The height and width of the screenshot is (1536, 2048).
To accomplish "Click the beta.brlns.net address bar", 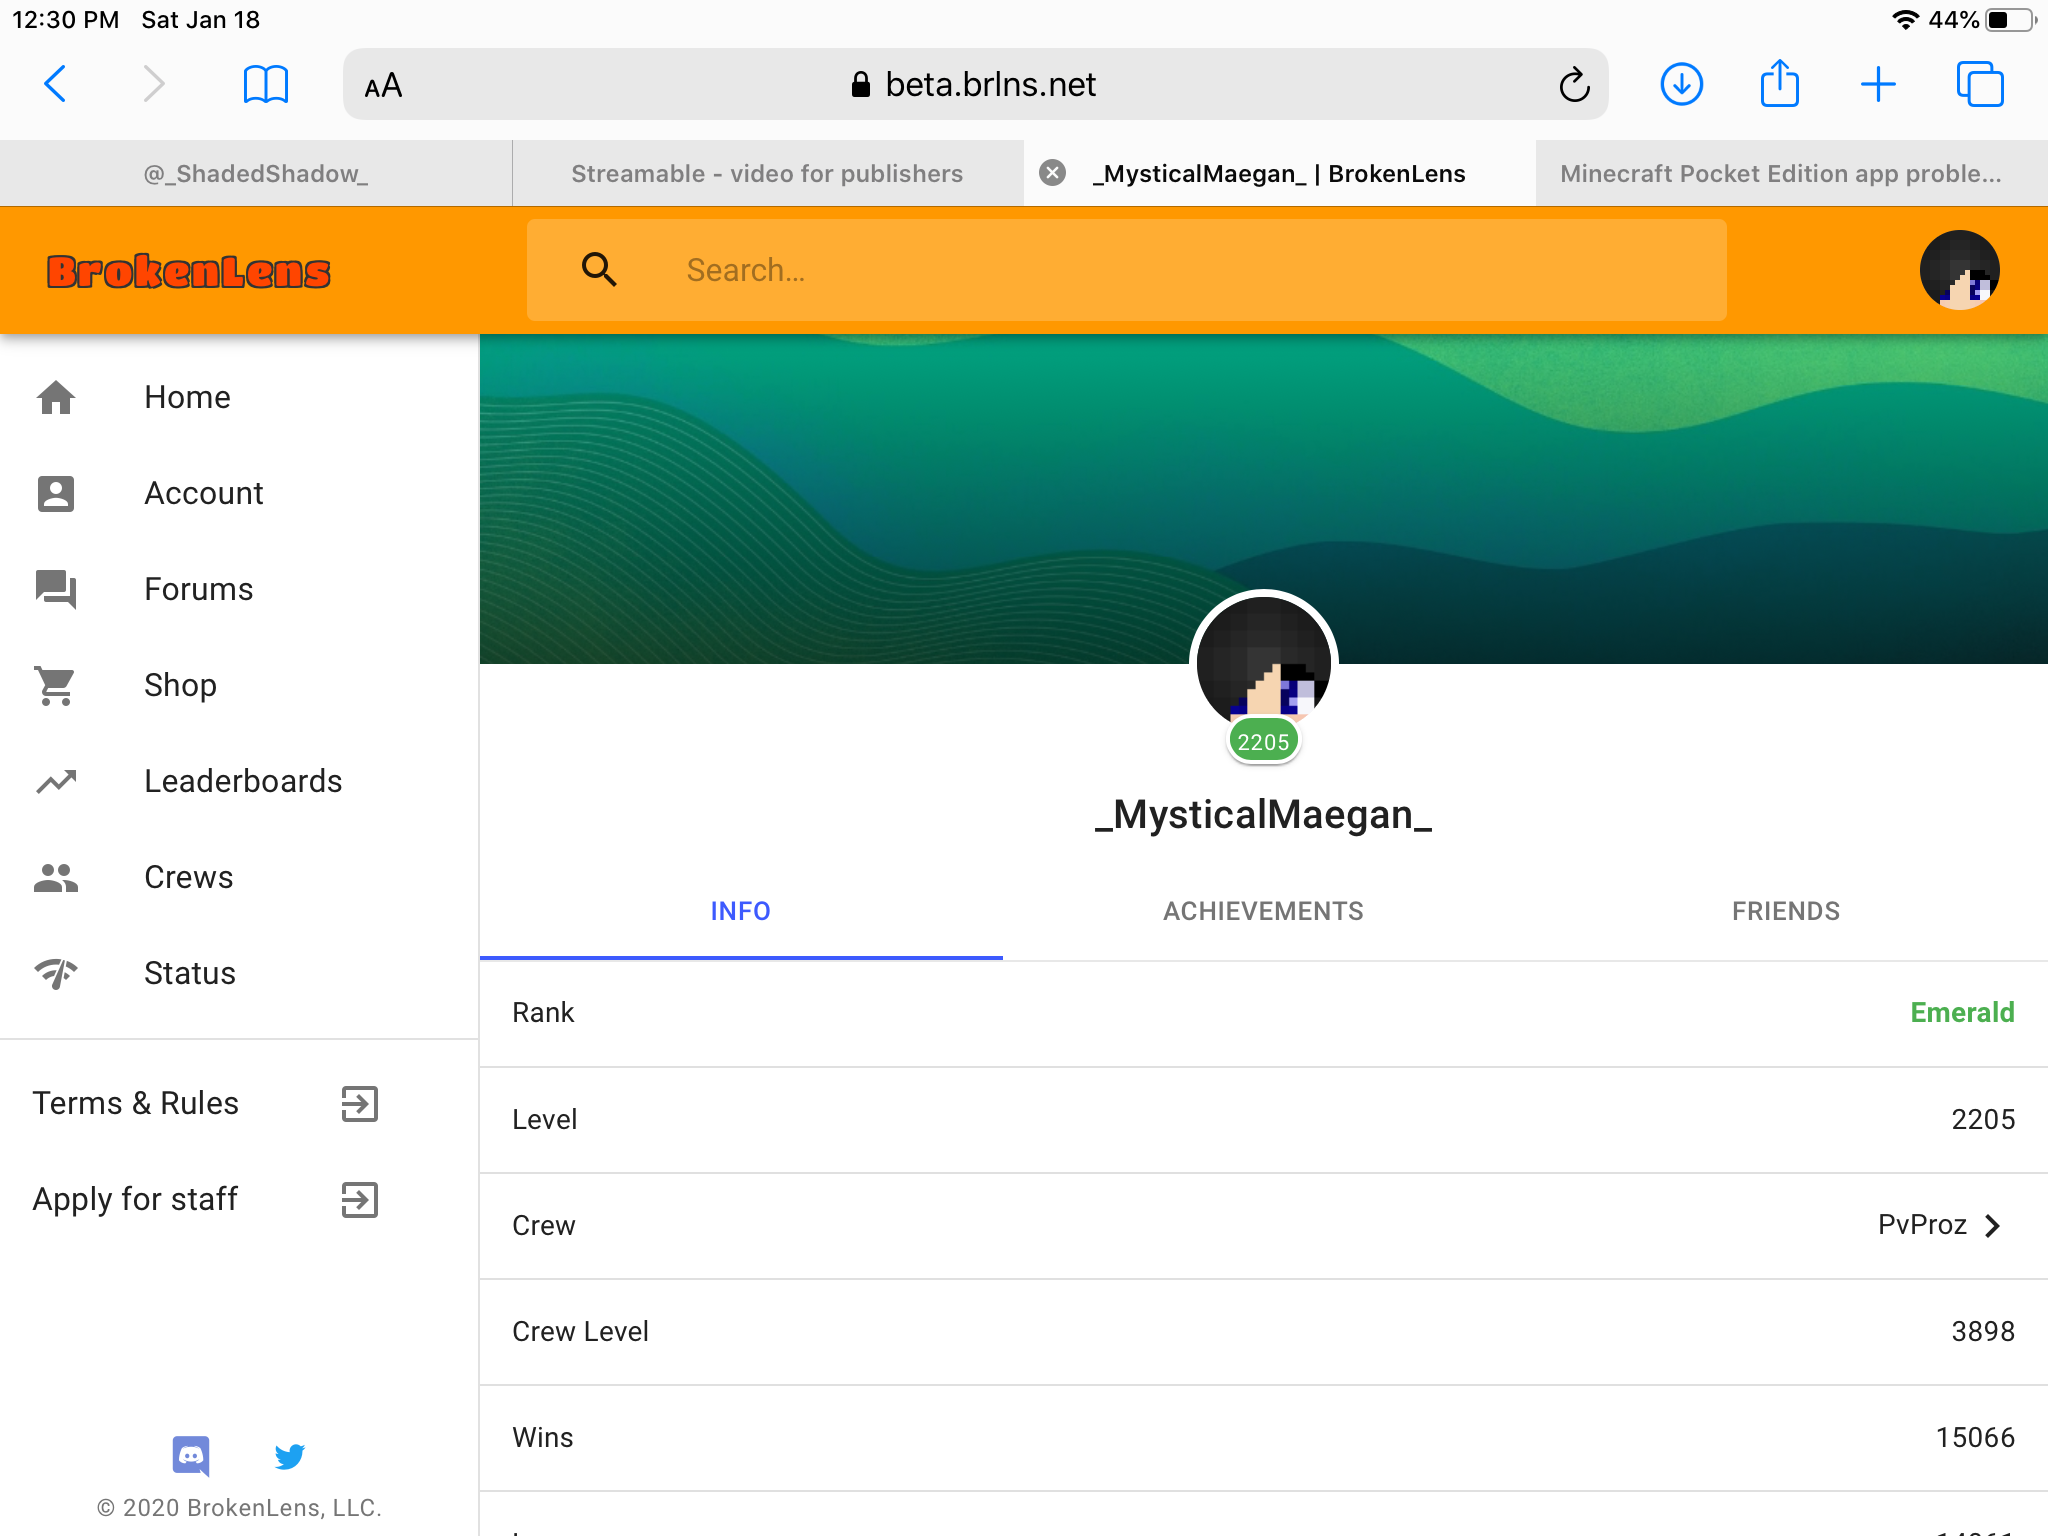I will (975, 84).
